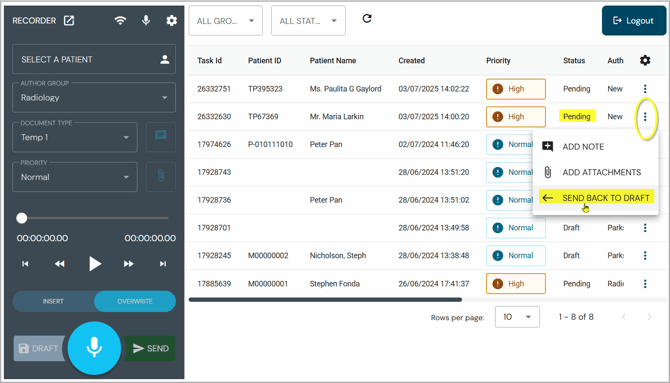Image resolution: width=670 pixels, height=383 pixels.
Task: Click task id 17974626
Action: [x=214, y=144]
